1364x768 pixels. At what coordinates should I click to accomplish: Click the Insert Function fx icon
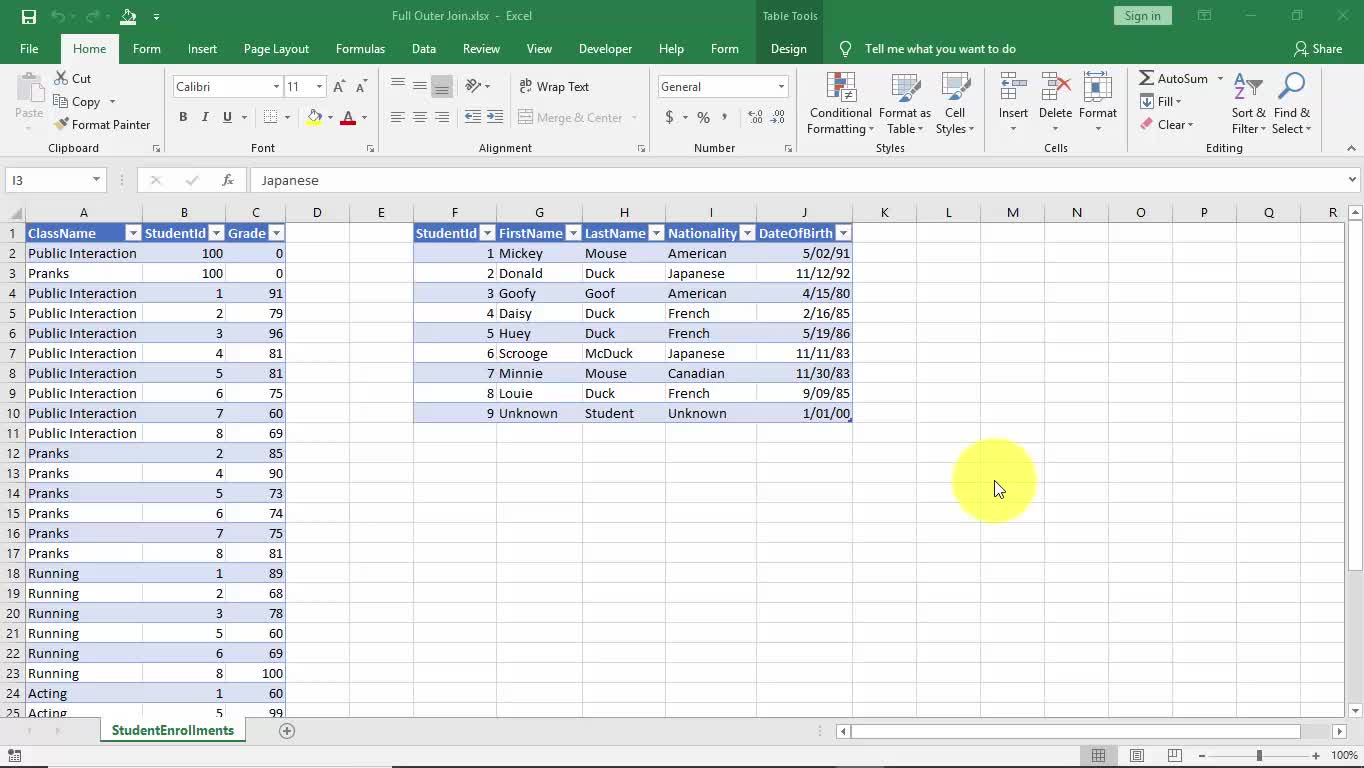click(x=228, y=180)
